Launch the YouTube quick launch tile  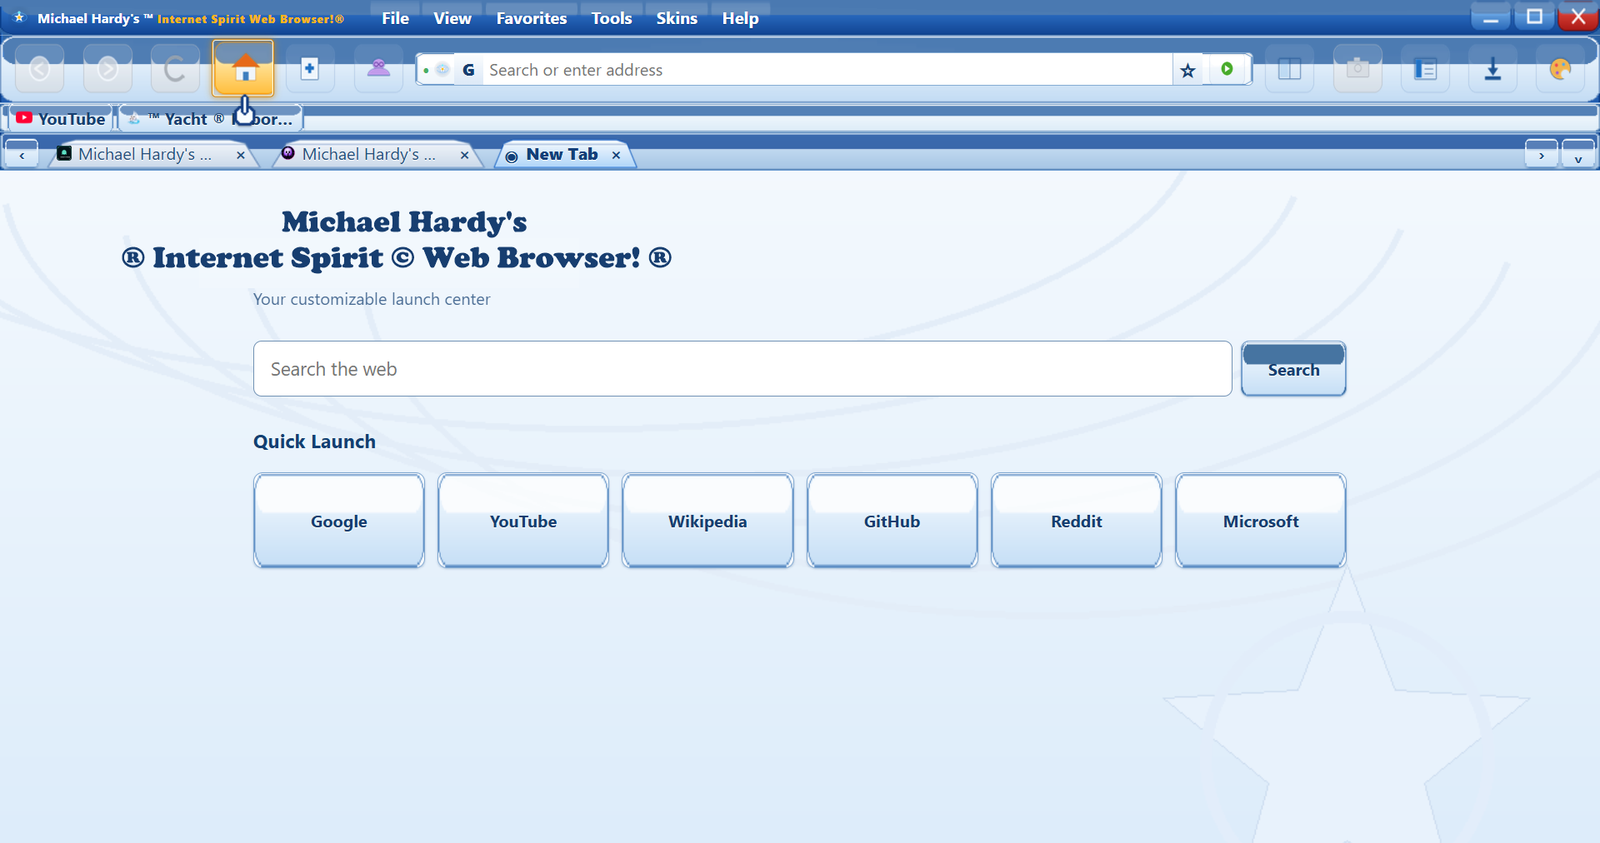click(523, 521)
